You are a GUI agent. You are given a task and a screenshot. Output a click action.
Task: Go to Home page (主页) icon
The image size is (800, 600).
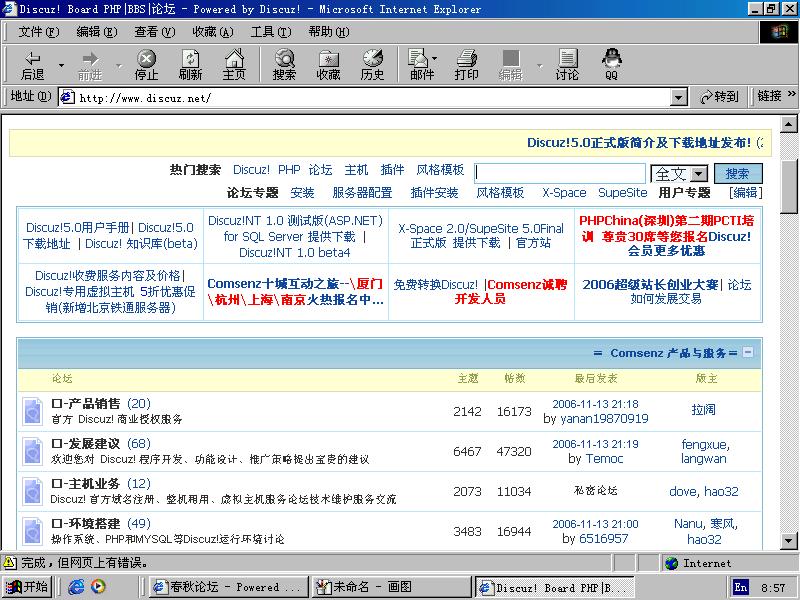pos(234,65)
